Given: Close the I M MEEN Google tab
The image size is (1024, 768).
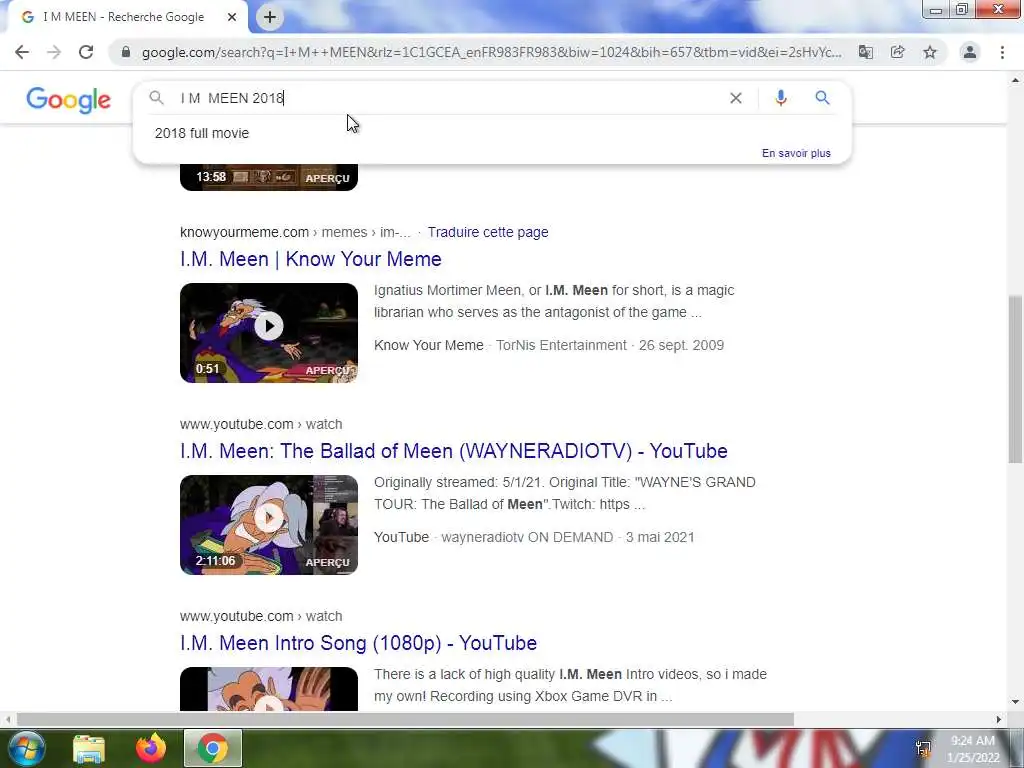Looking at the screenshot, I should 232,17.
